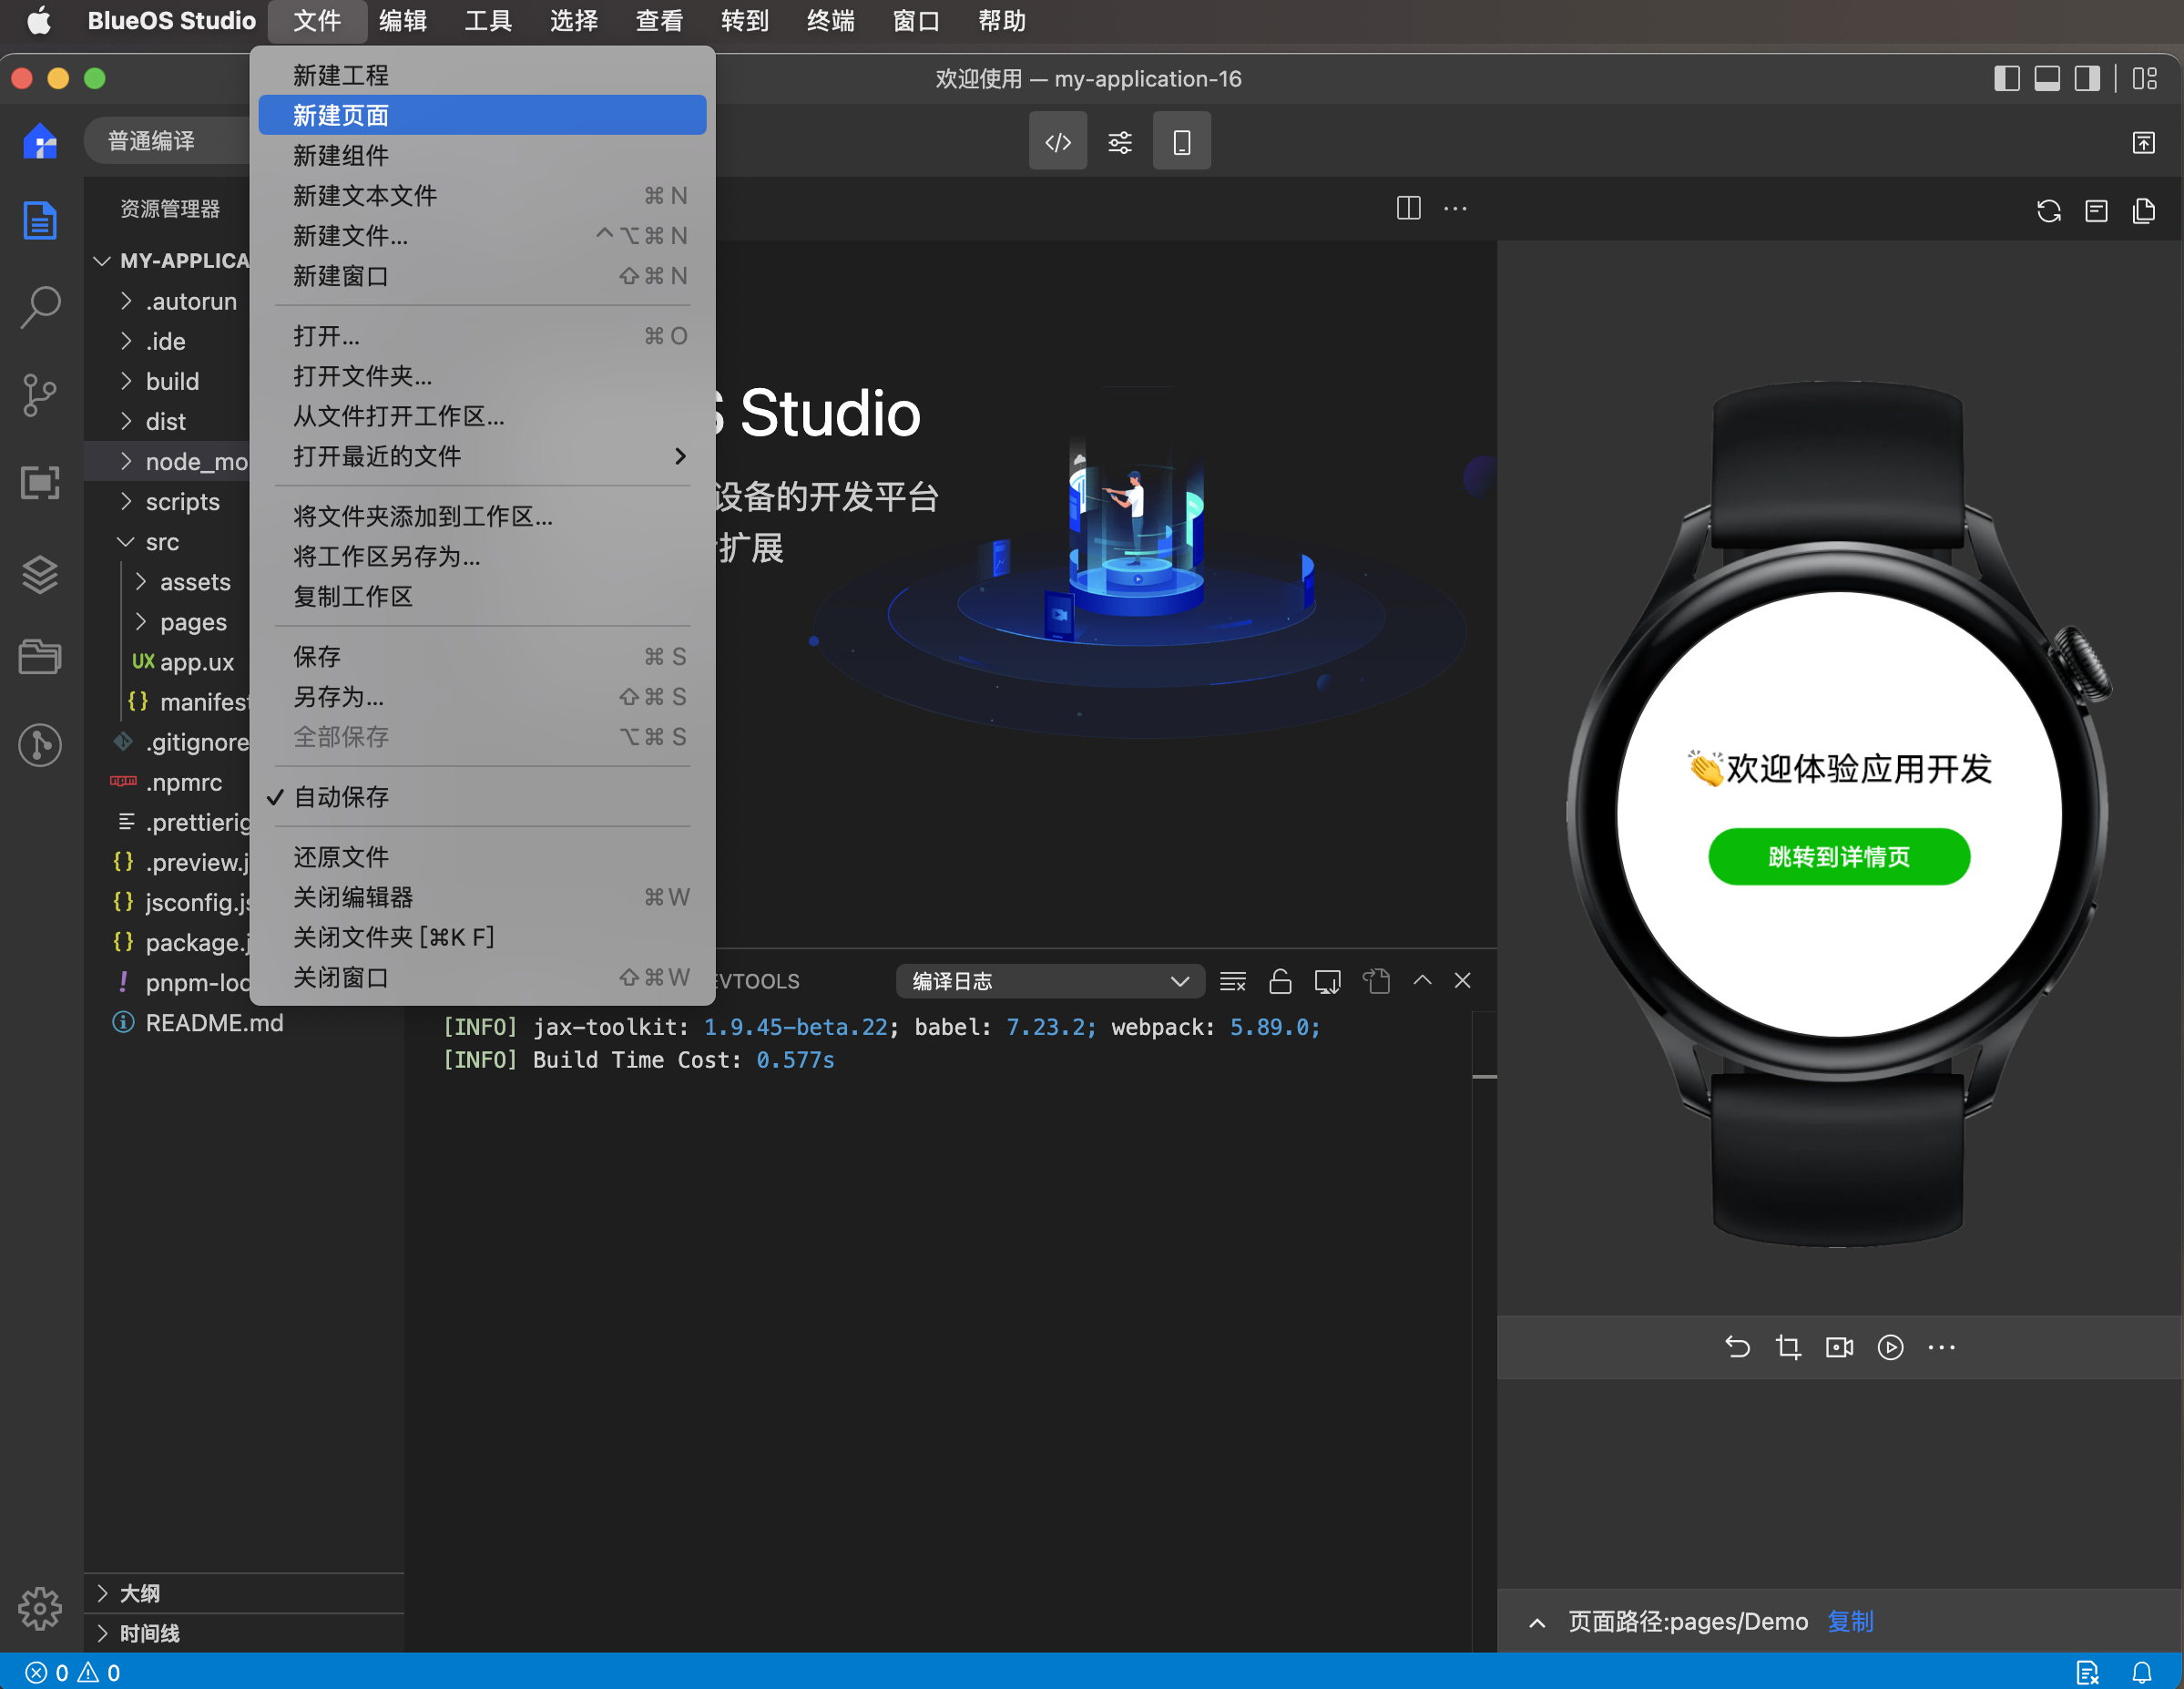Close the bottom log panel
This screenshot has width=2184, height=1689.
point(1462,980)
